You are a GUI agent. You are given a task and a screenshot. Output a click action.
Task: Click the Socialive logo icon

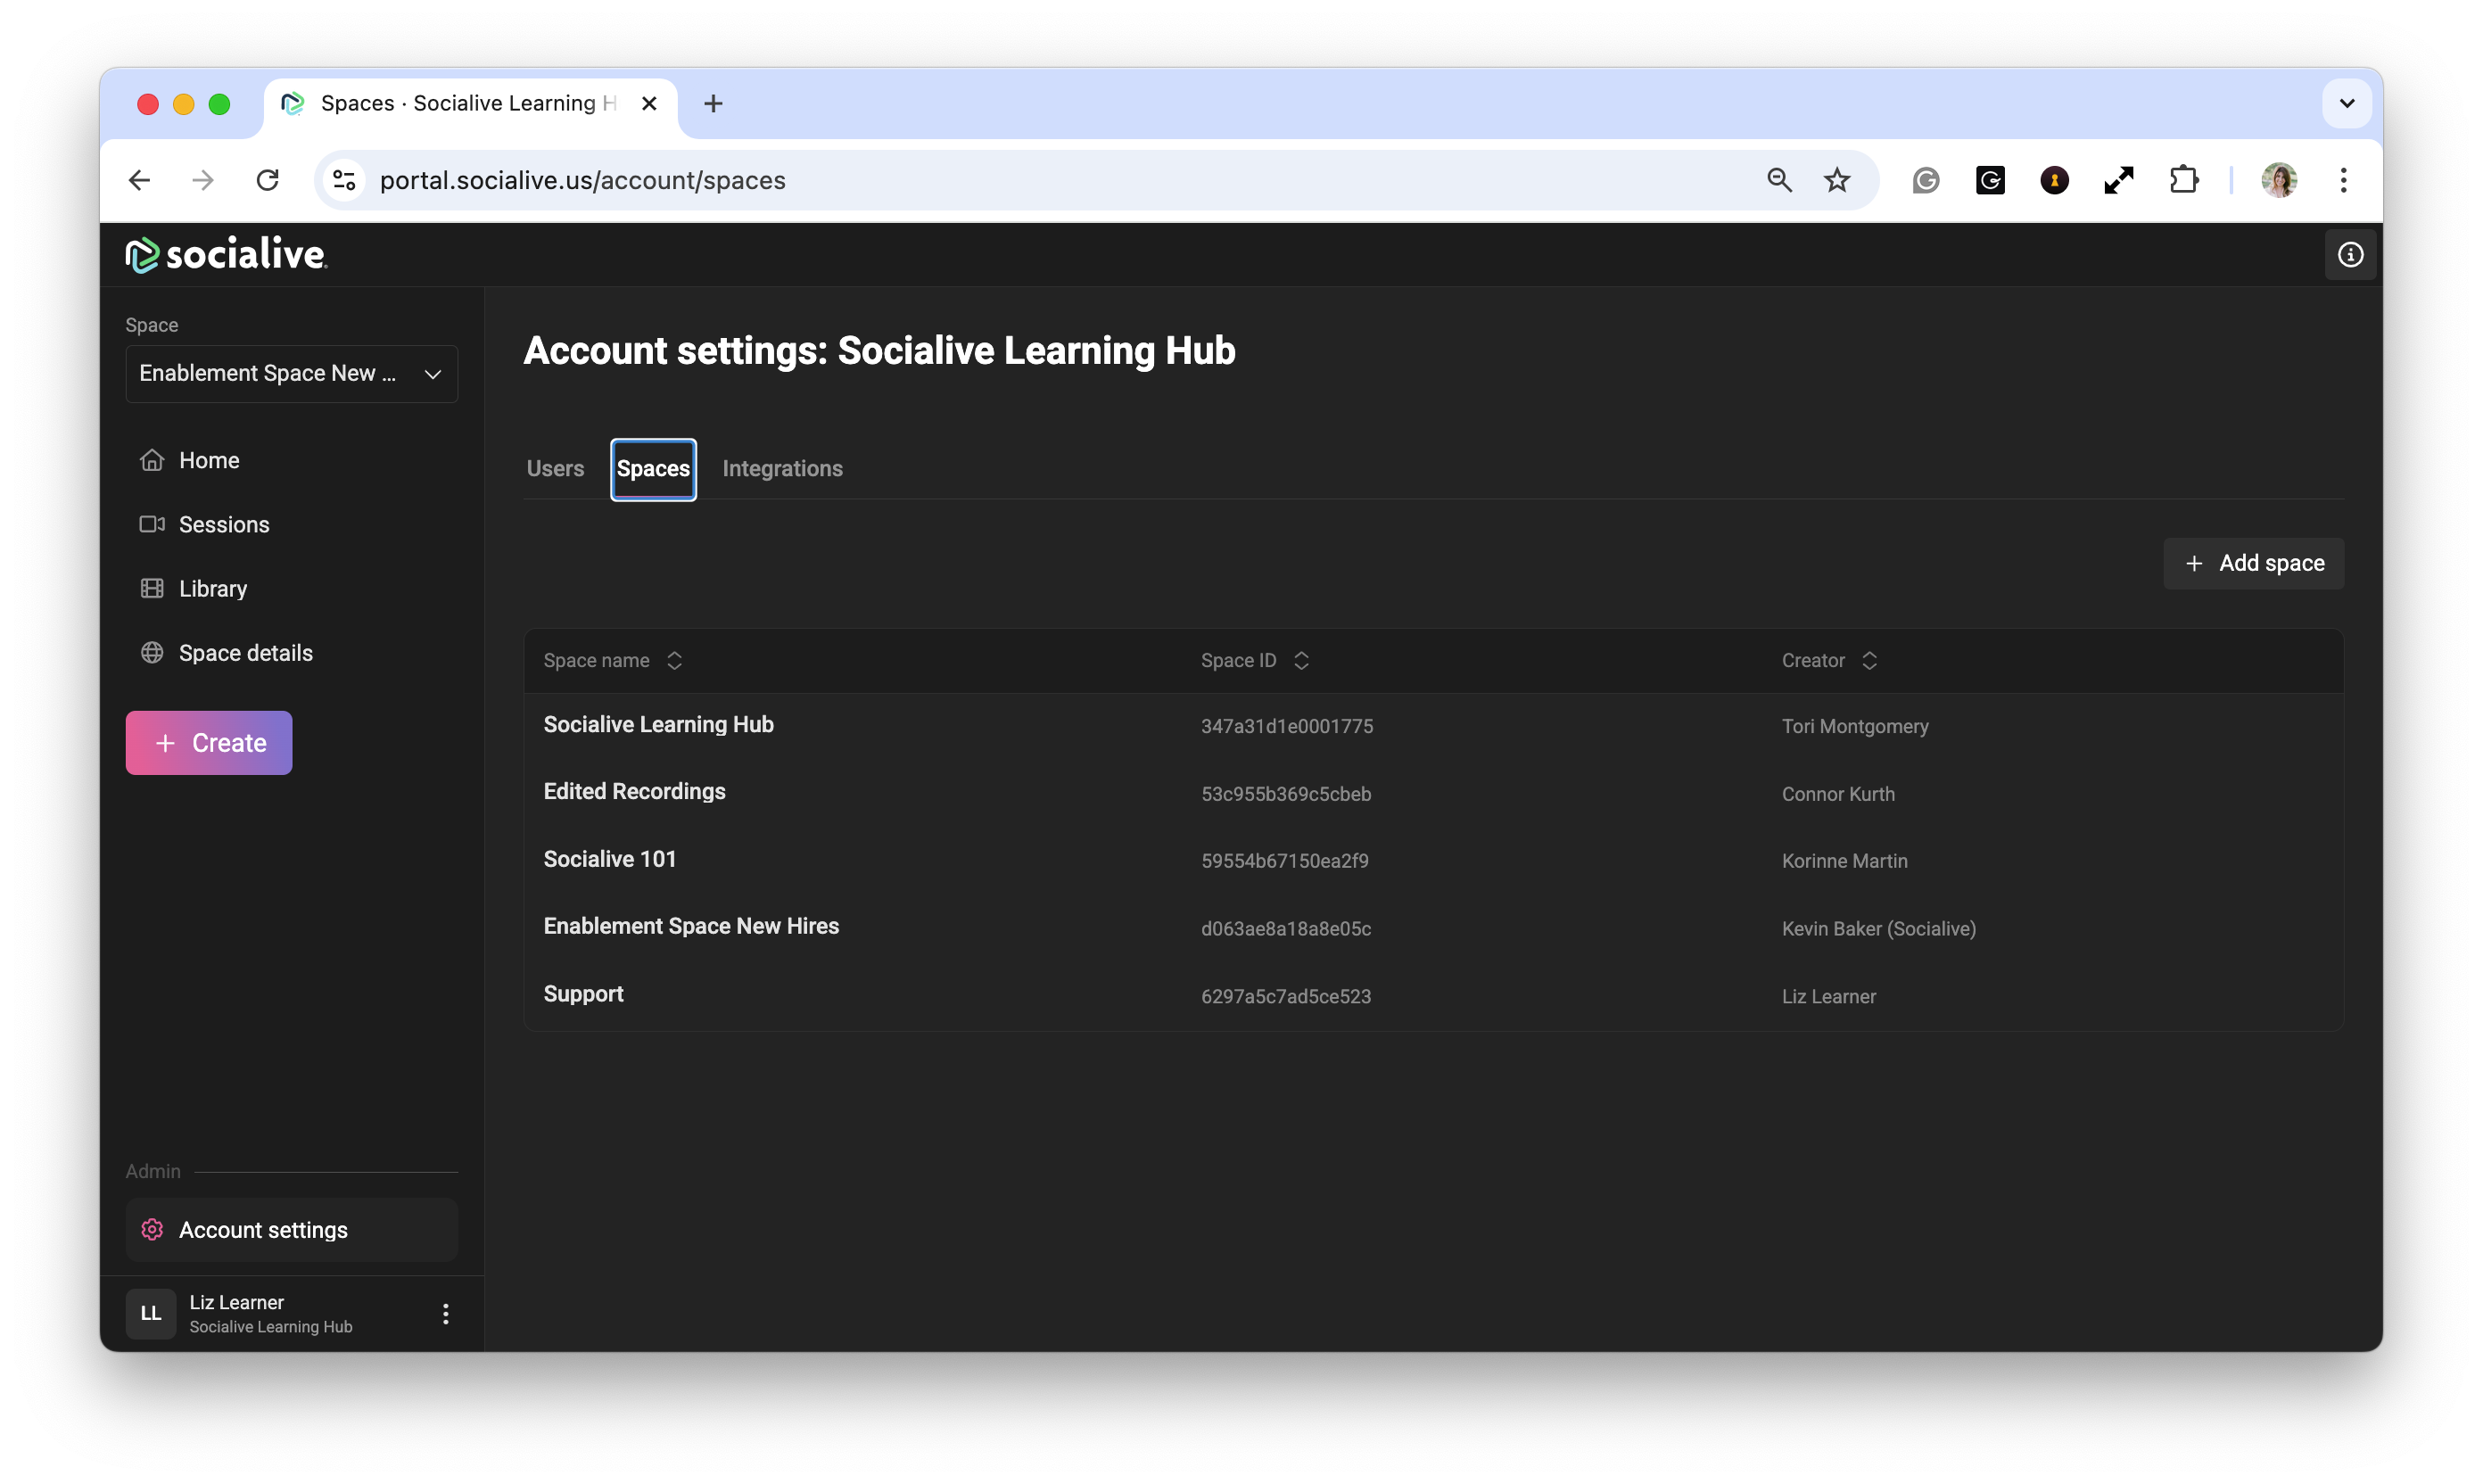coord(142,255)
